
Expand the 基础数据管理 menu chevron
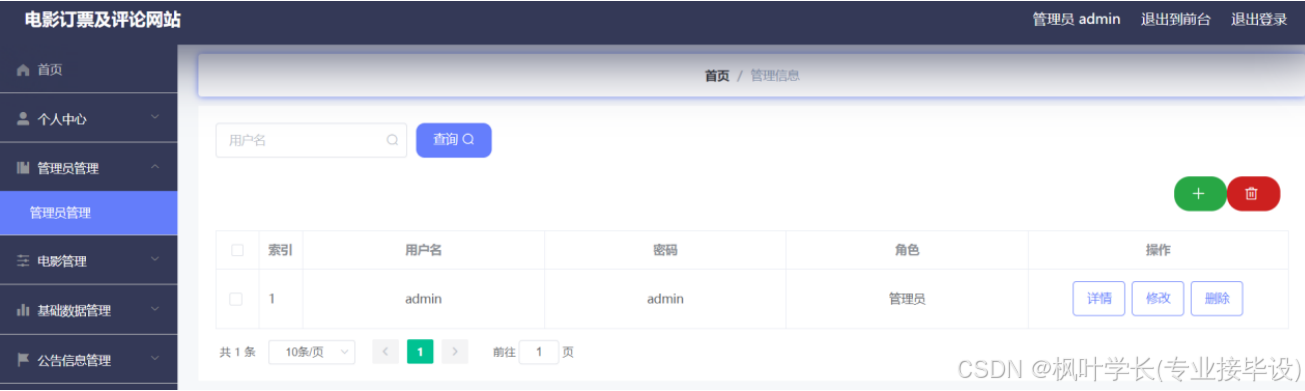155,310
